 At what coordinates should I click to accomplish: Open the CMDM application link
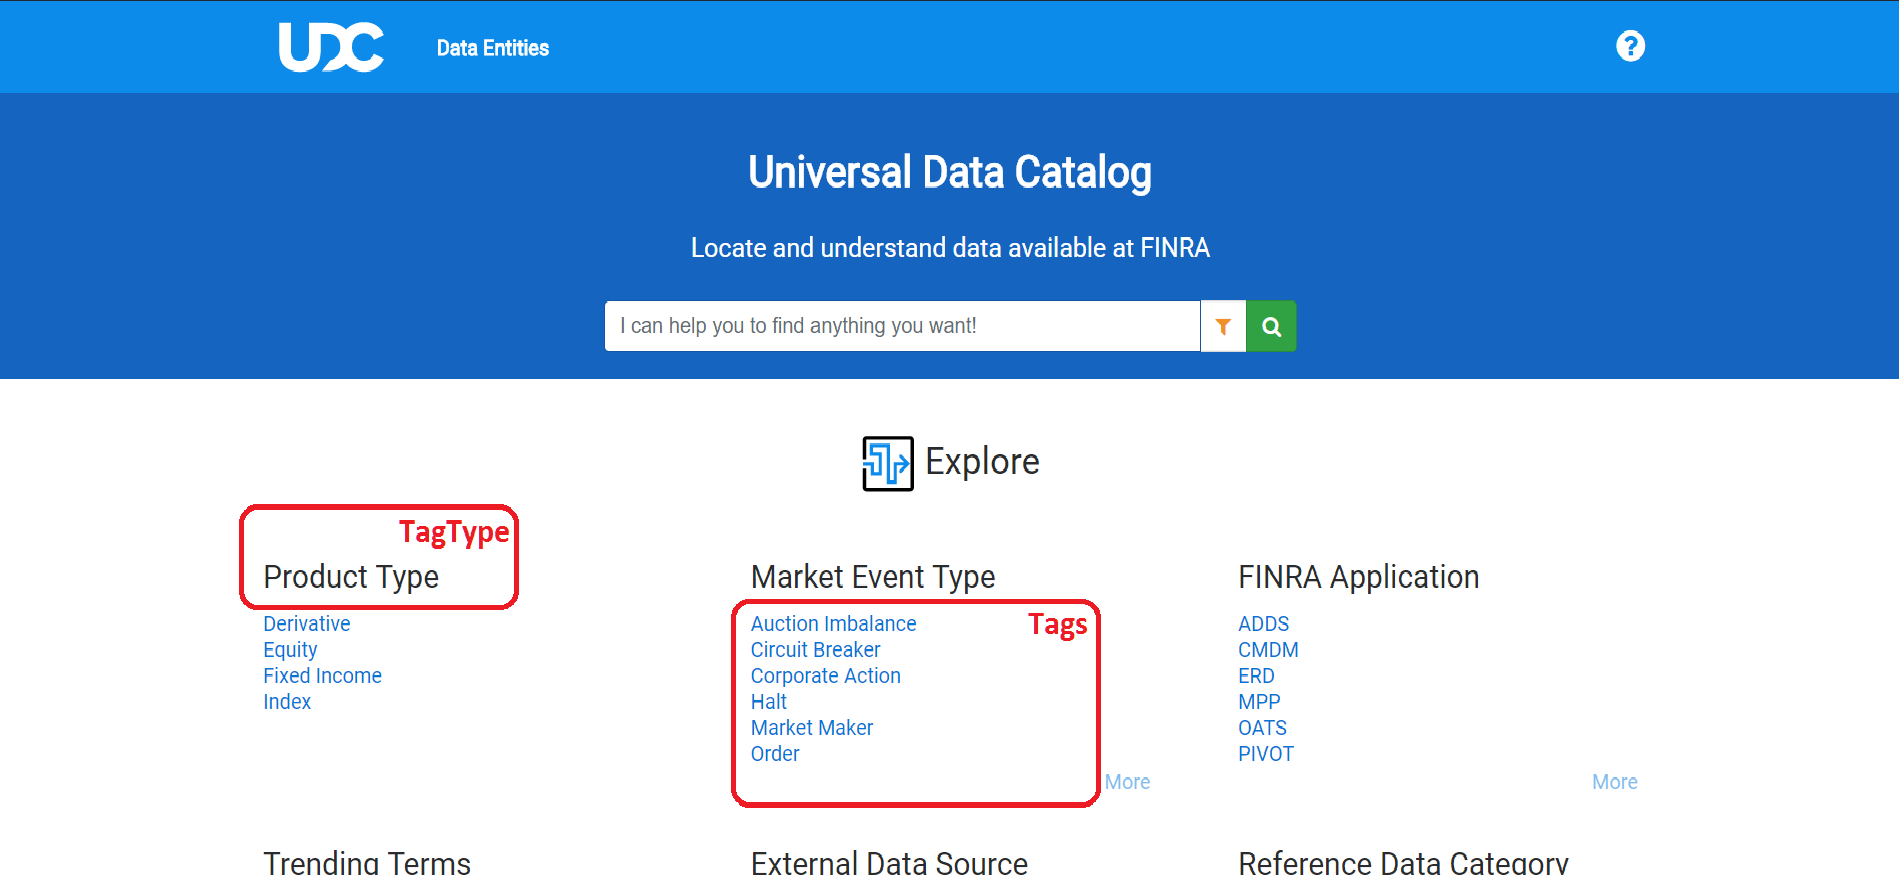click(x=1268, y=650)
